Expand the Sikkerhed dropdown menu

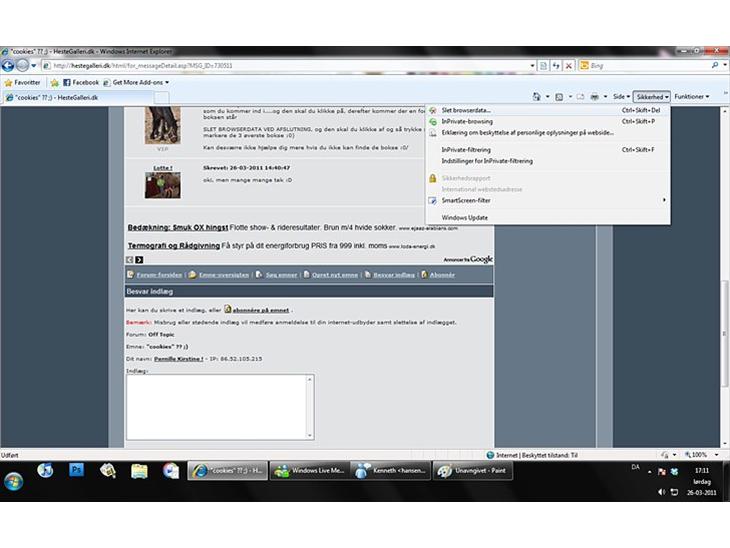[652, 97]
